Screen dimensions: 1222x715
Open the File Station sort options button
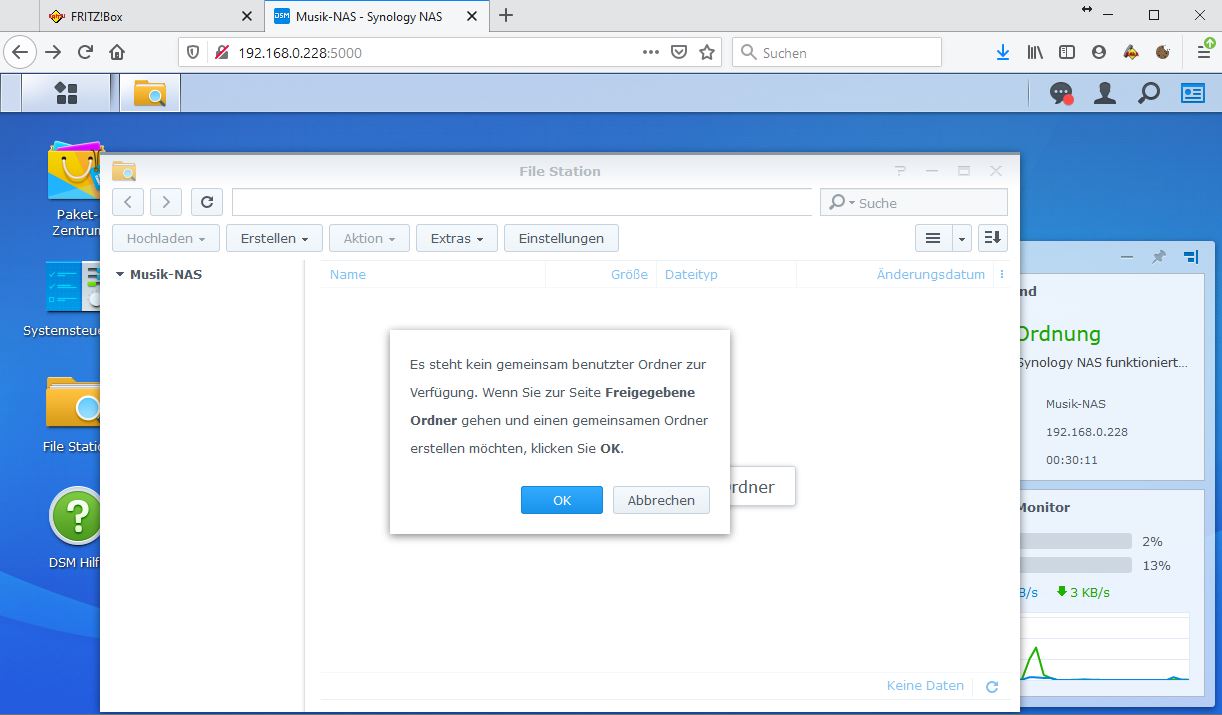click(x=992, y=238)
